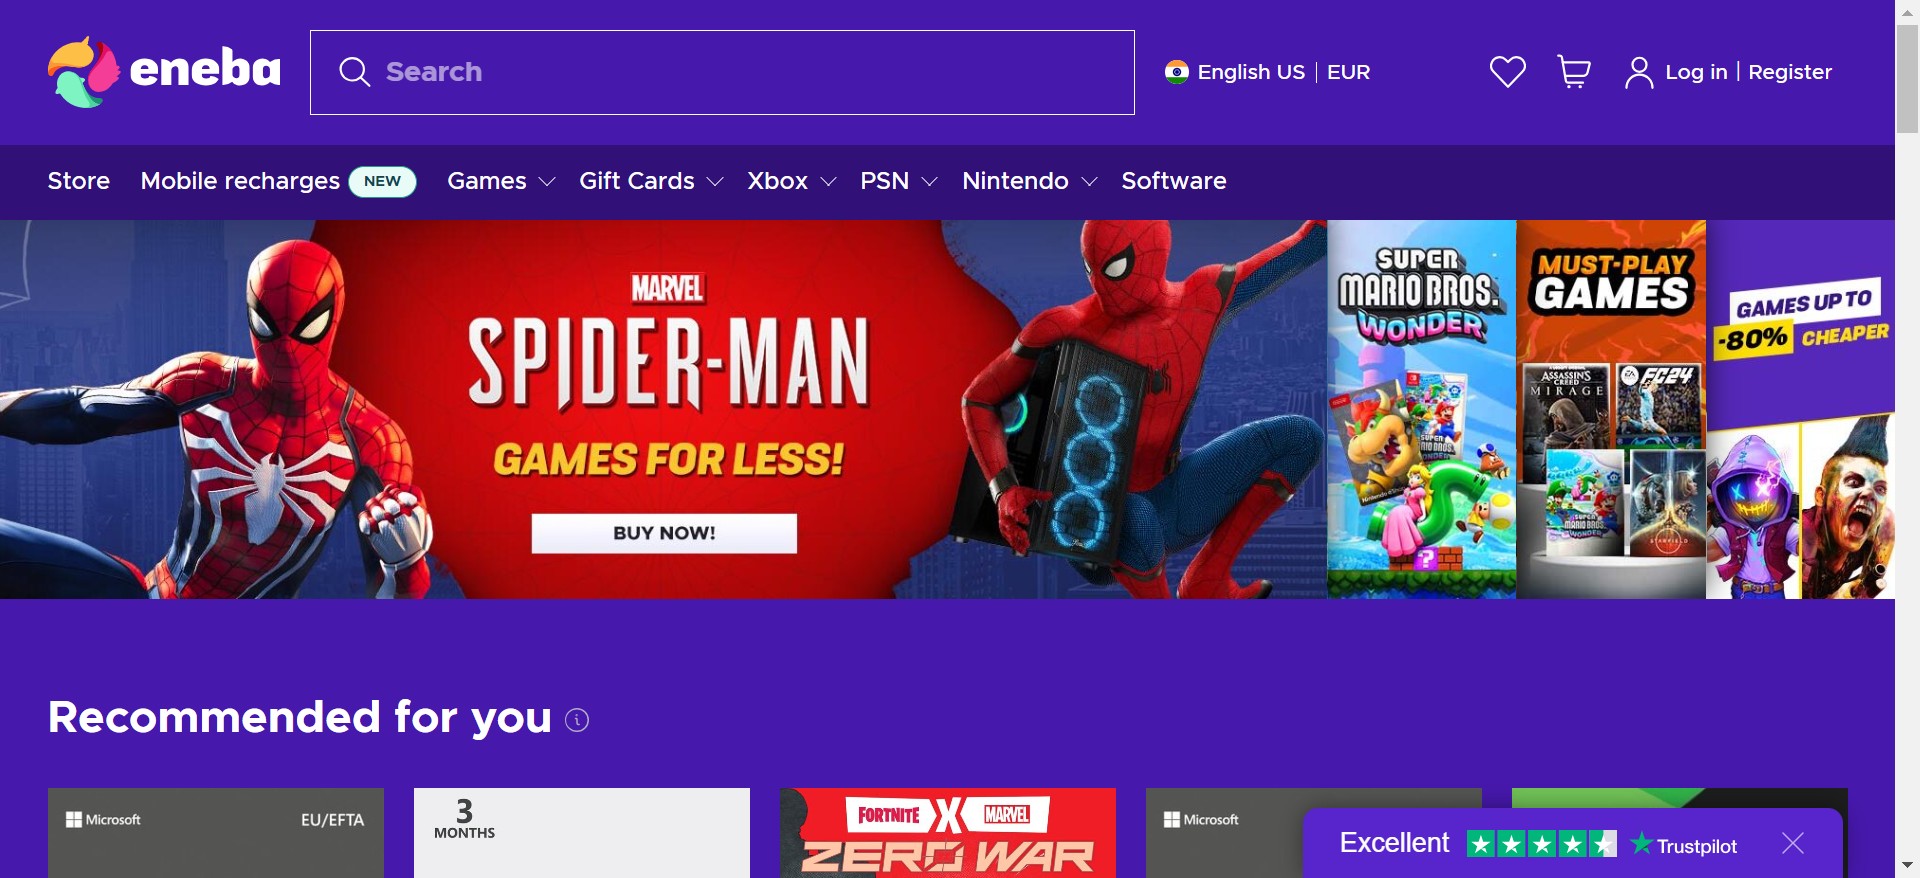Dismiss the Trustpilot Excellent banner
This screenshot has width=1920, height=878.
tap(1793, 843)
